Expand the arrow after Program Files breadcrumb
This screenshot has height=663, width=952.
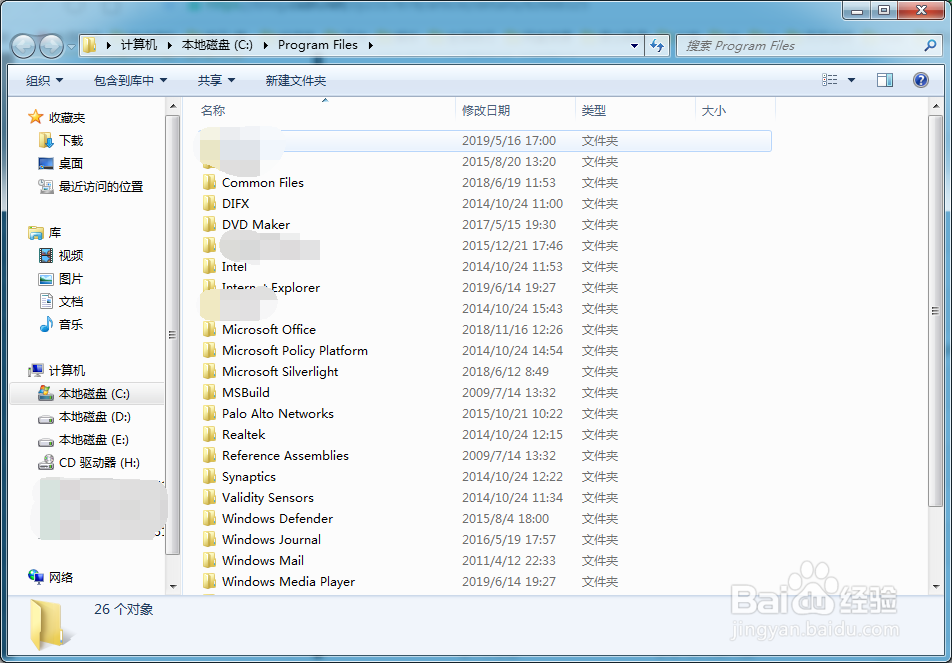point(370,46)
